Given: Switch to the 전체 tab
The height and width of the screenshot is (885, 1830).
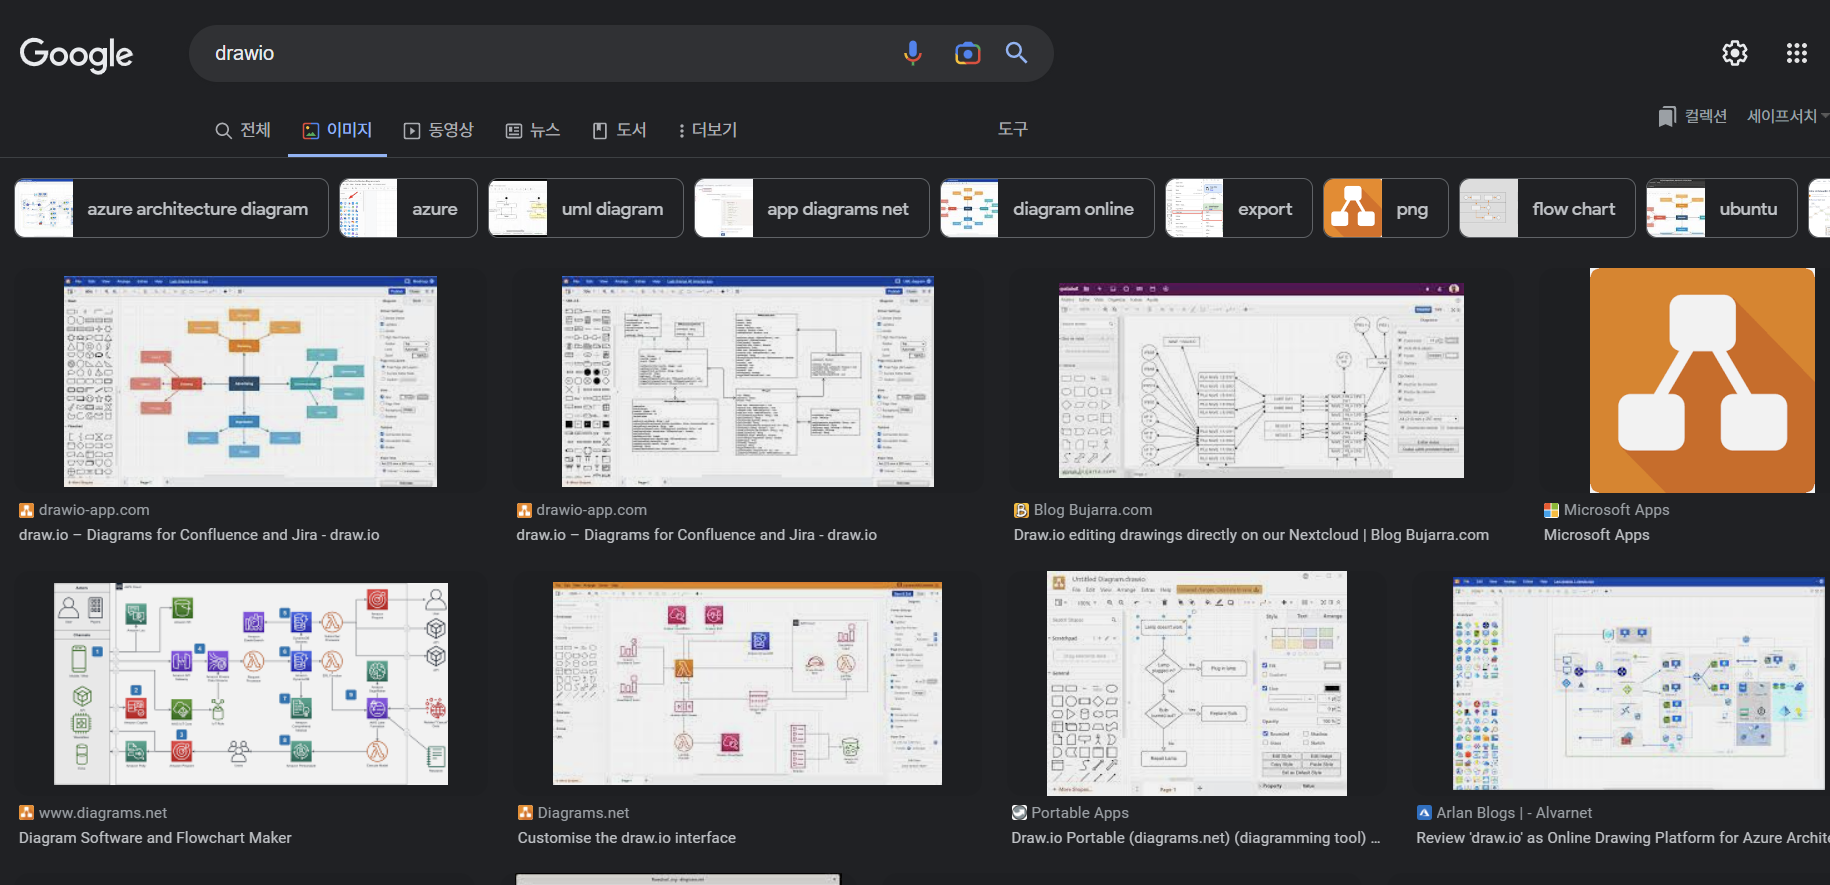Looking at the screenshot, I should click(x=243, y=130).
